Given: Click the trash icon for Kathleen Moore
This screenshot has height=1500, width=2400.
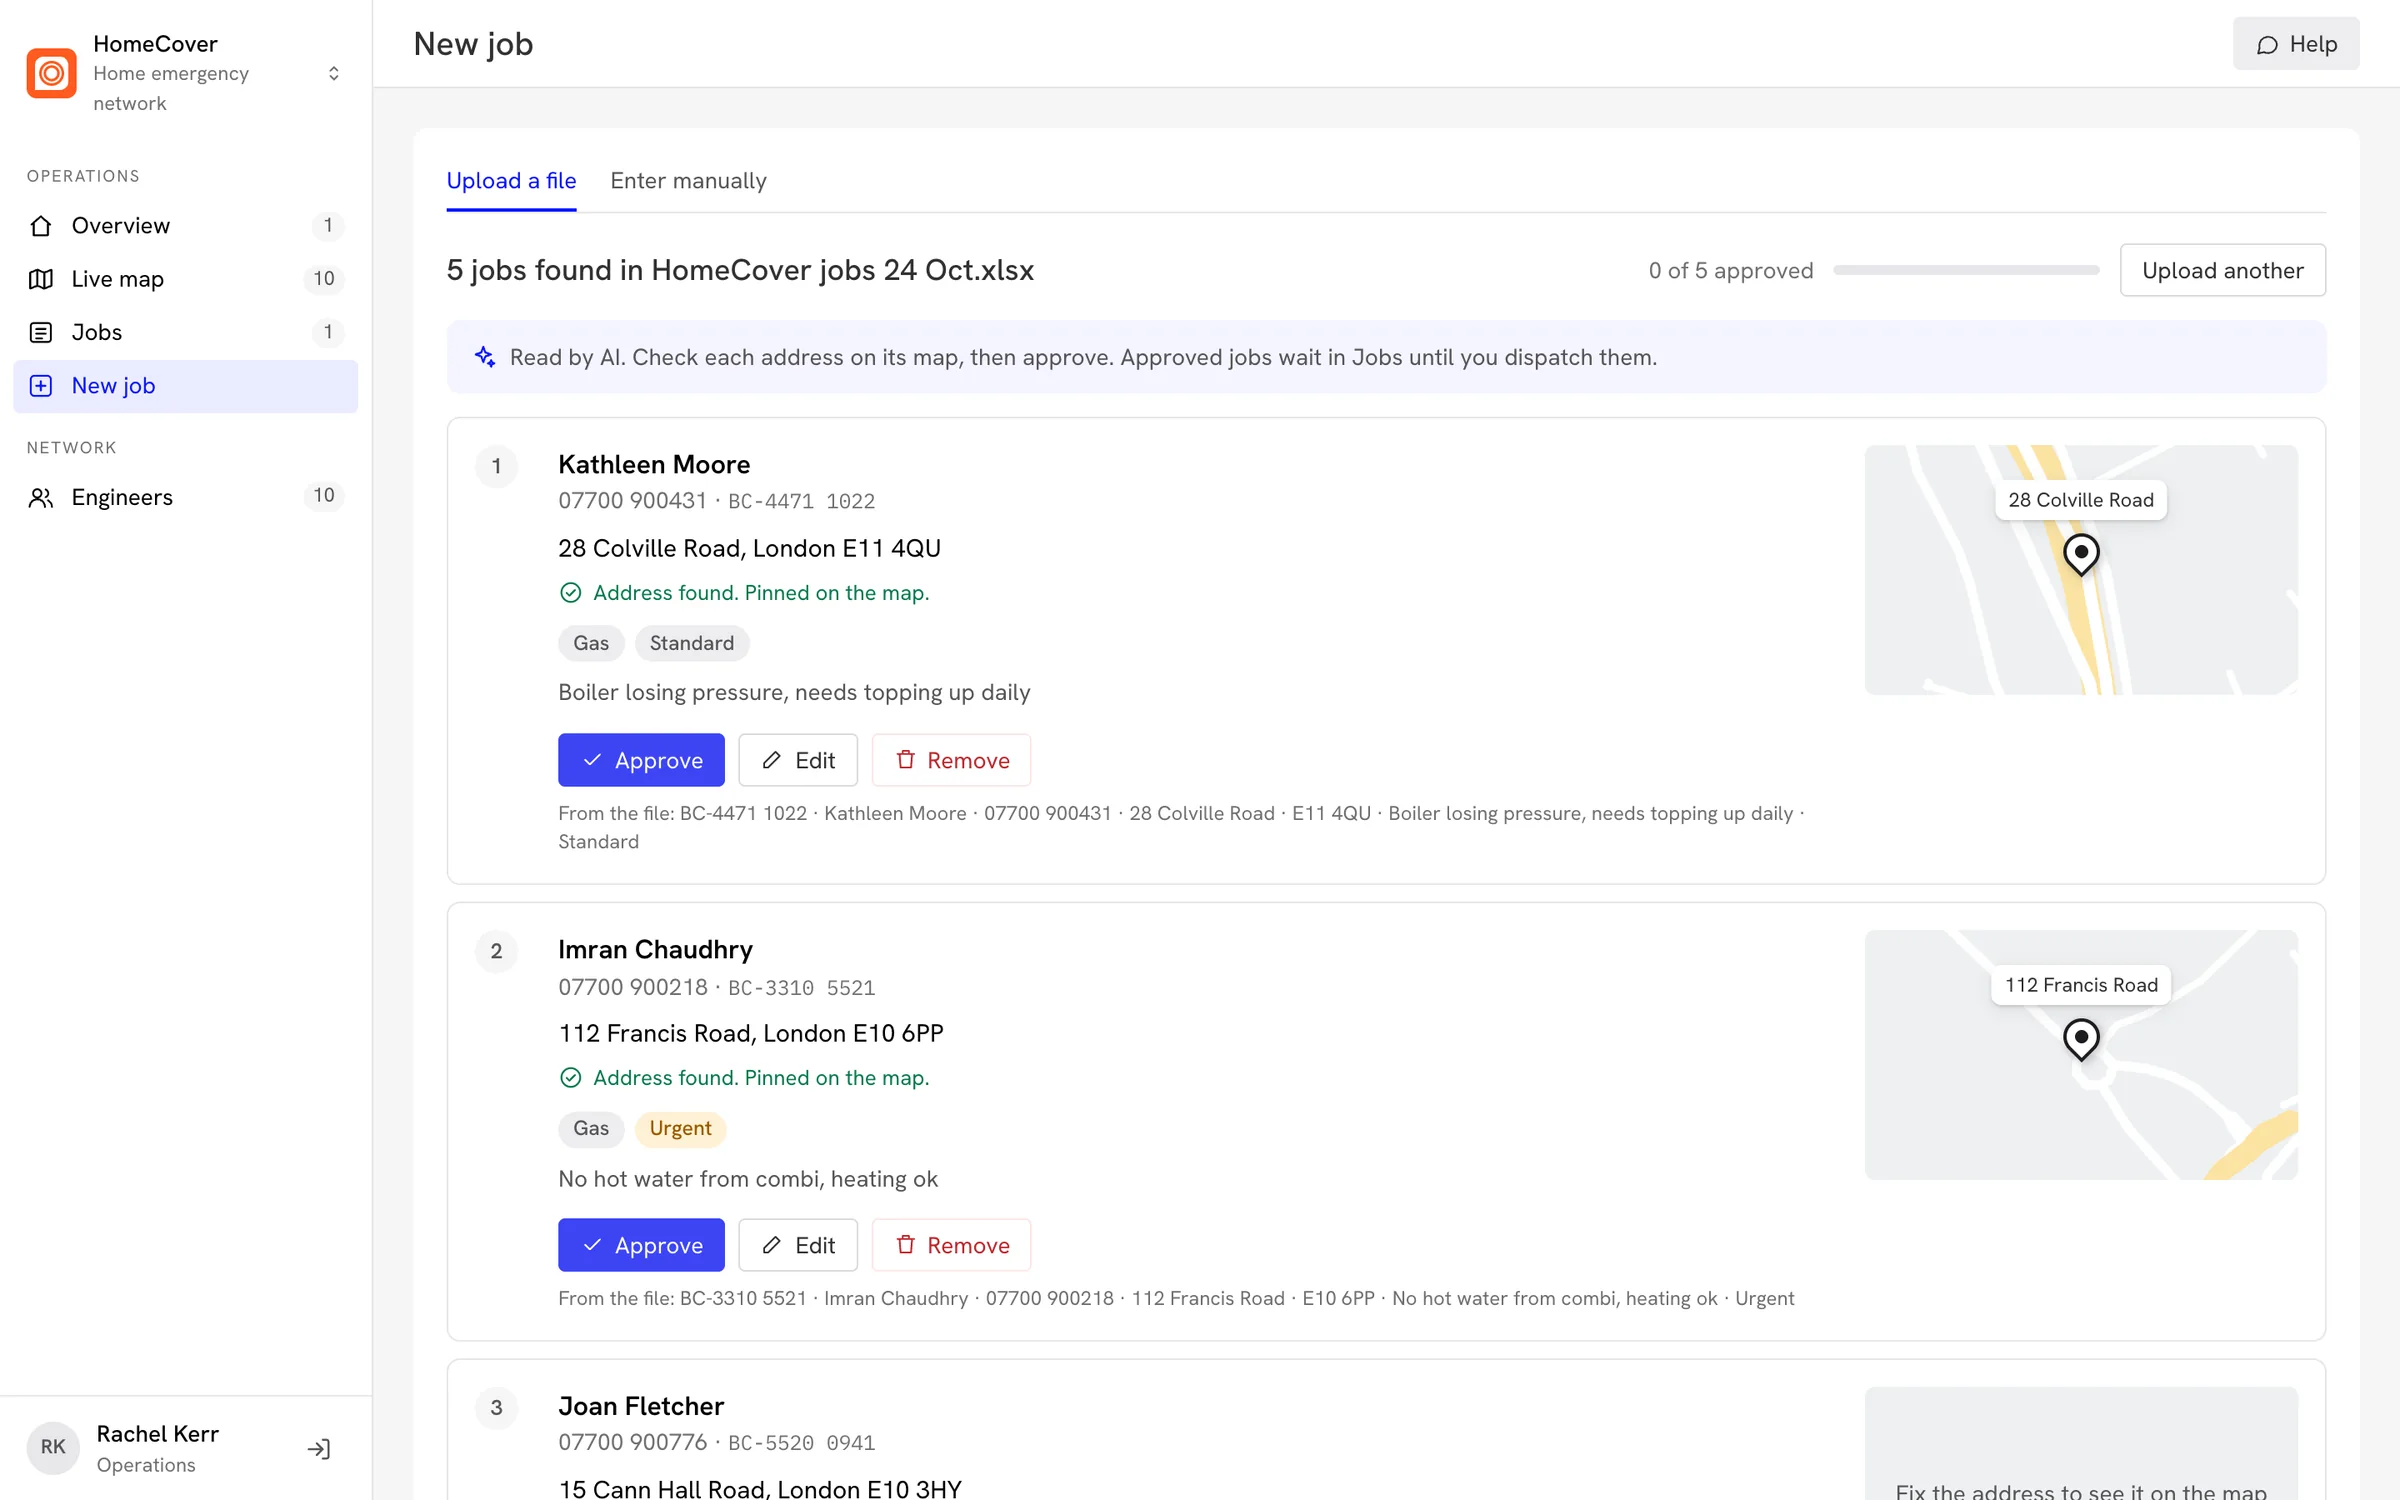Looking at the screenshot, I should (906, 760).
